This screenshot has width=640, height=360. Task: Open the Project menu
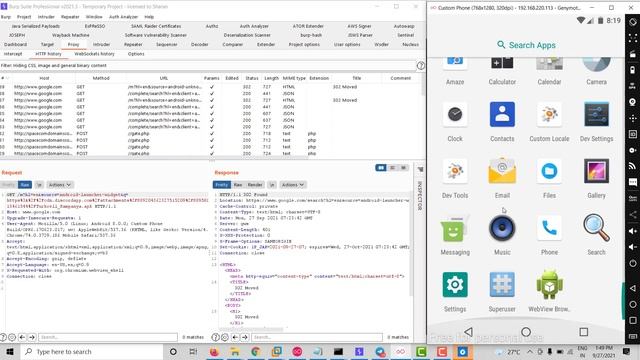(x=24, y=17)
